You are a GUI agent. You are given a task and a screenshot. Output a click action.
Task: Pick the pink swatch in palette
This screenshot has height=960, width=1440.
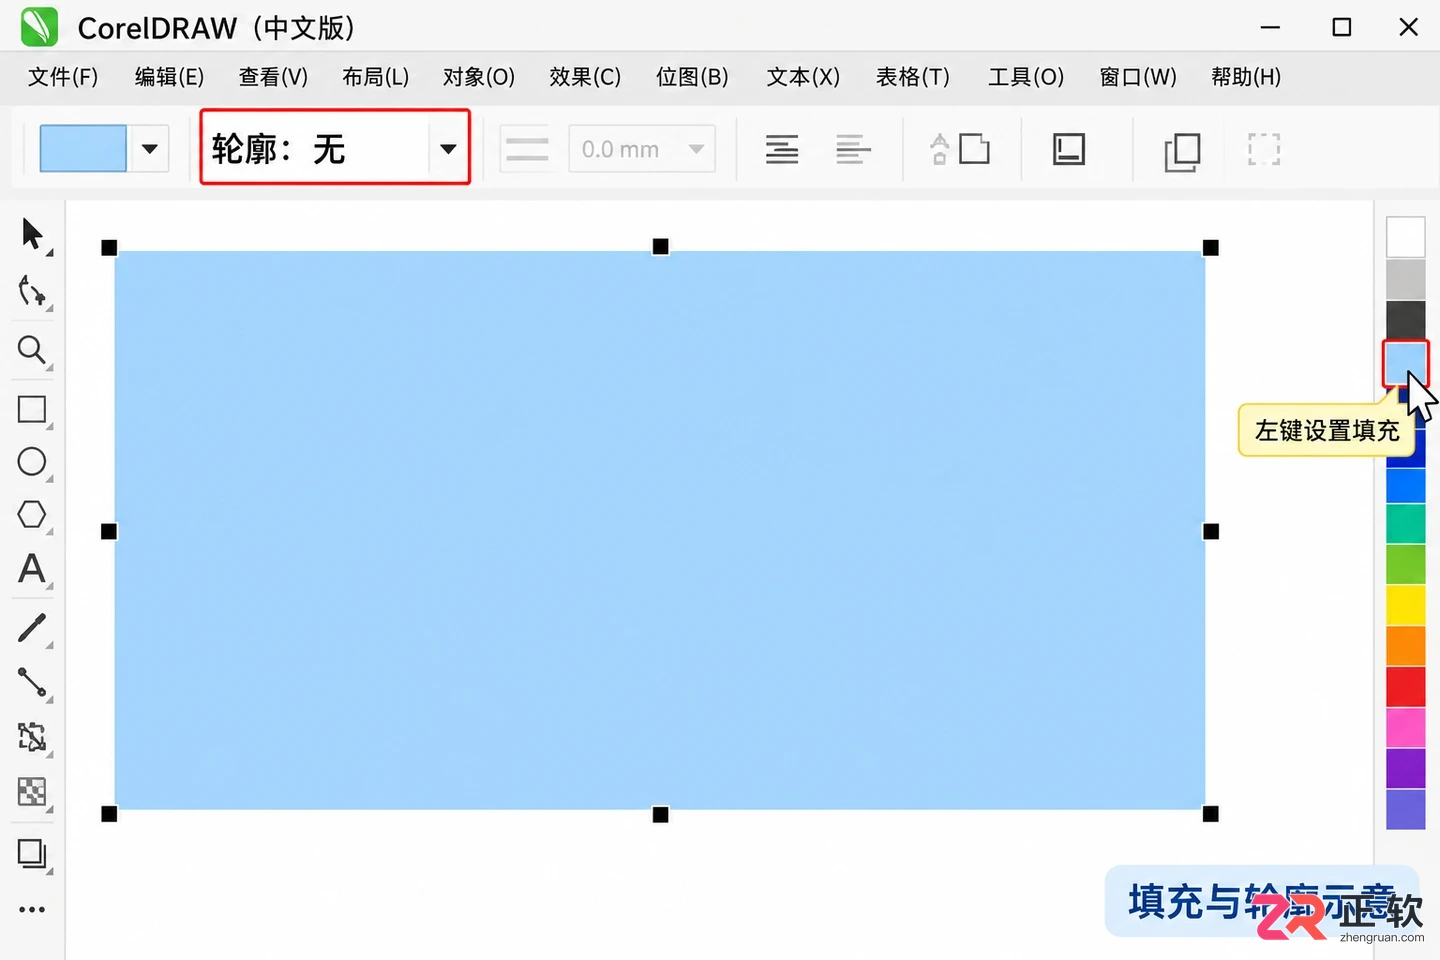1405,728
